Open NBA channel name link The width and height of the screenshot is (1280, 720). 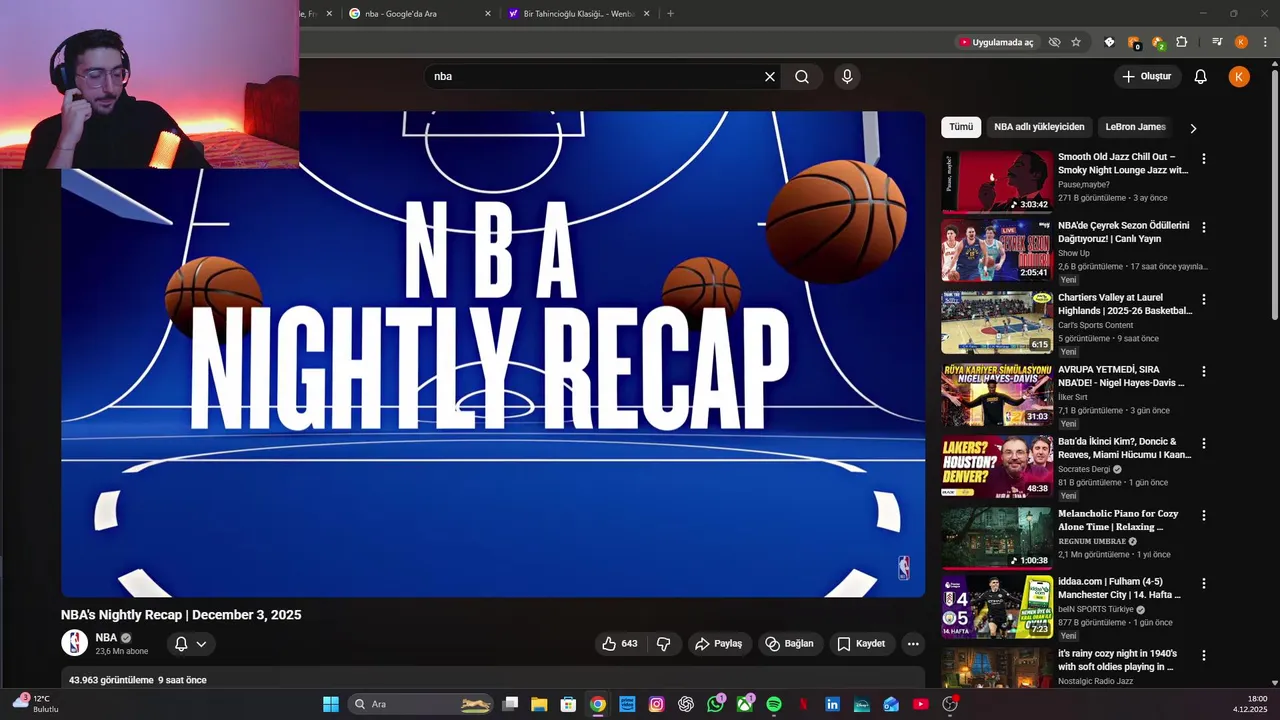coord(106,638)
